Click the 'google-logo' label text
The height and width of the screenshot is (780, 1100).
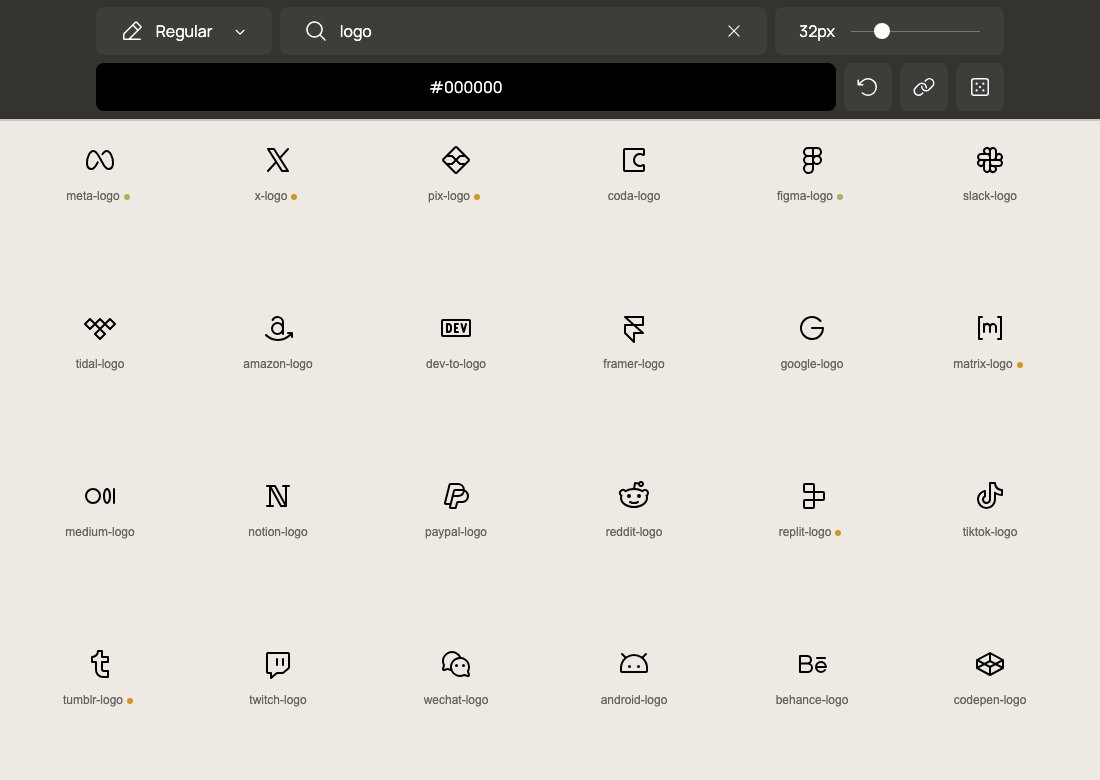812,364
